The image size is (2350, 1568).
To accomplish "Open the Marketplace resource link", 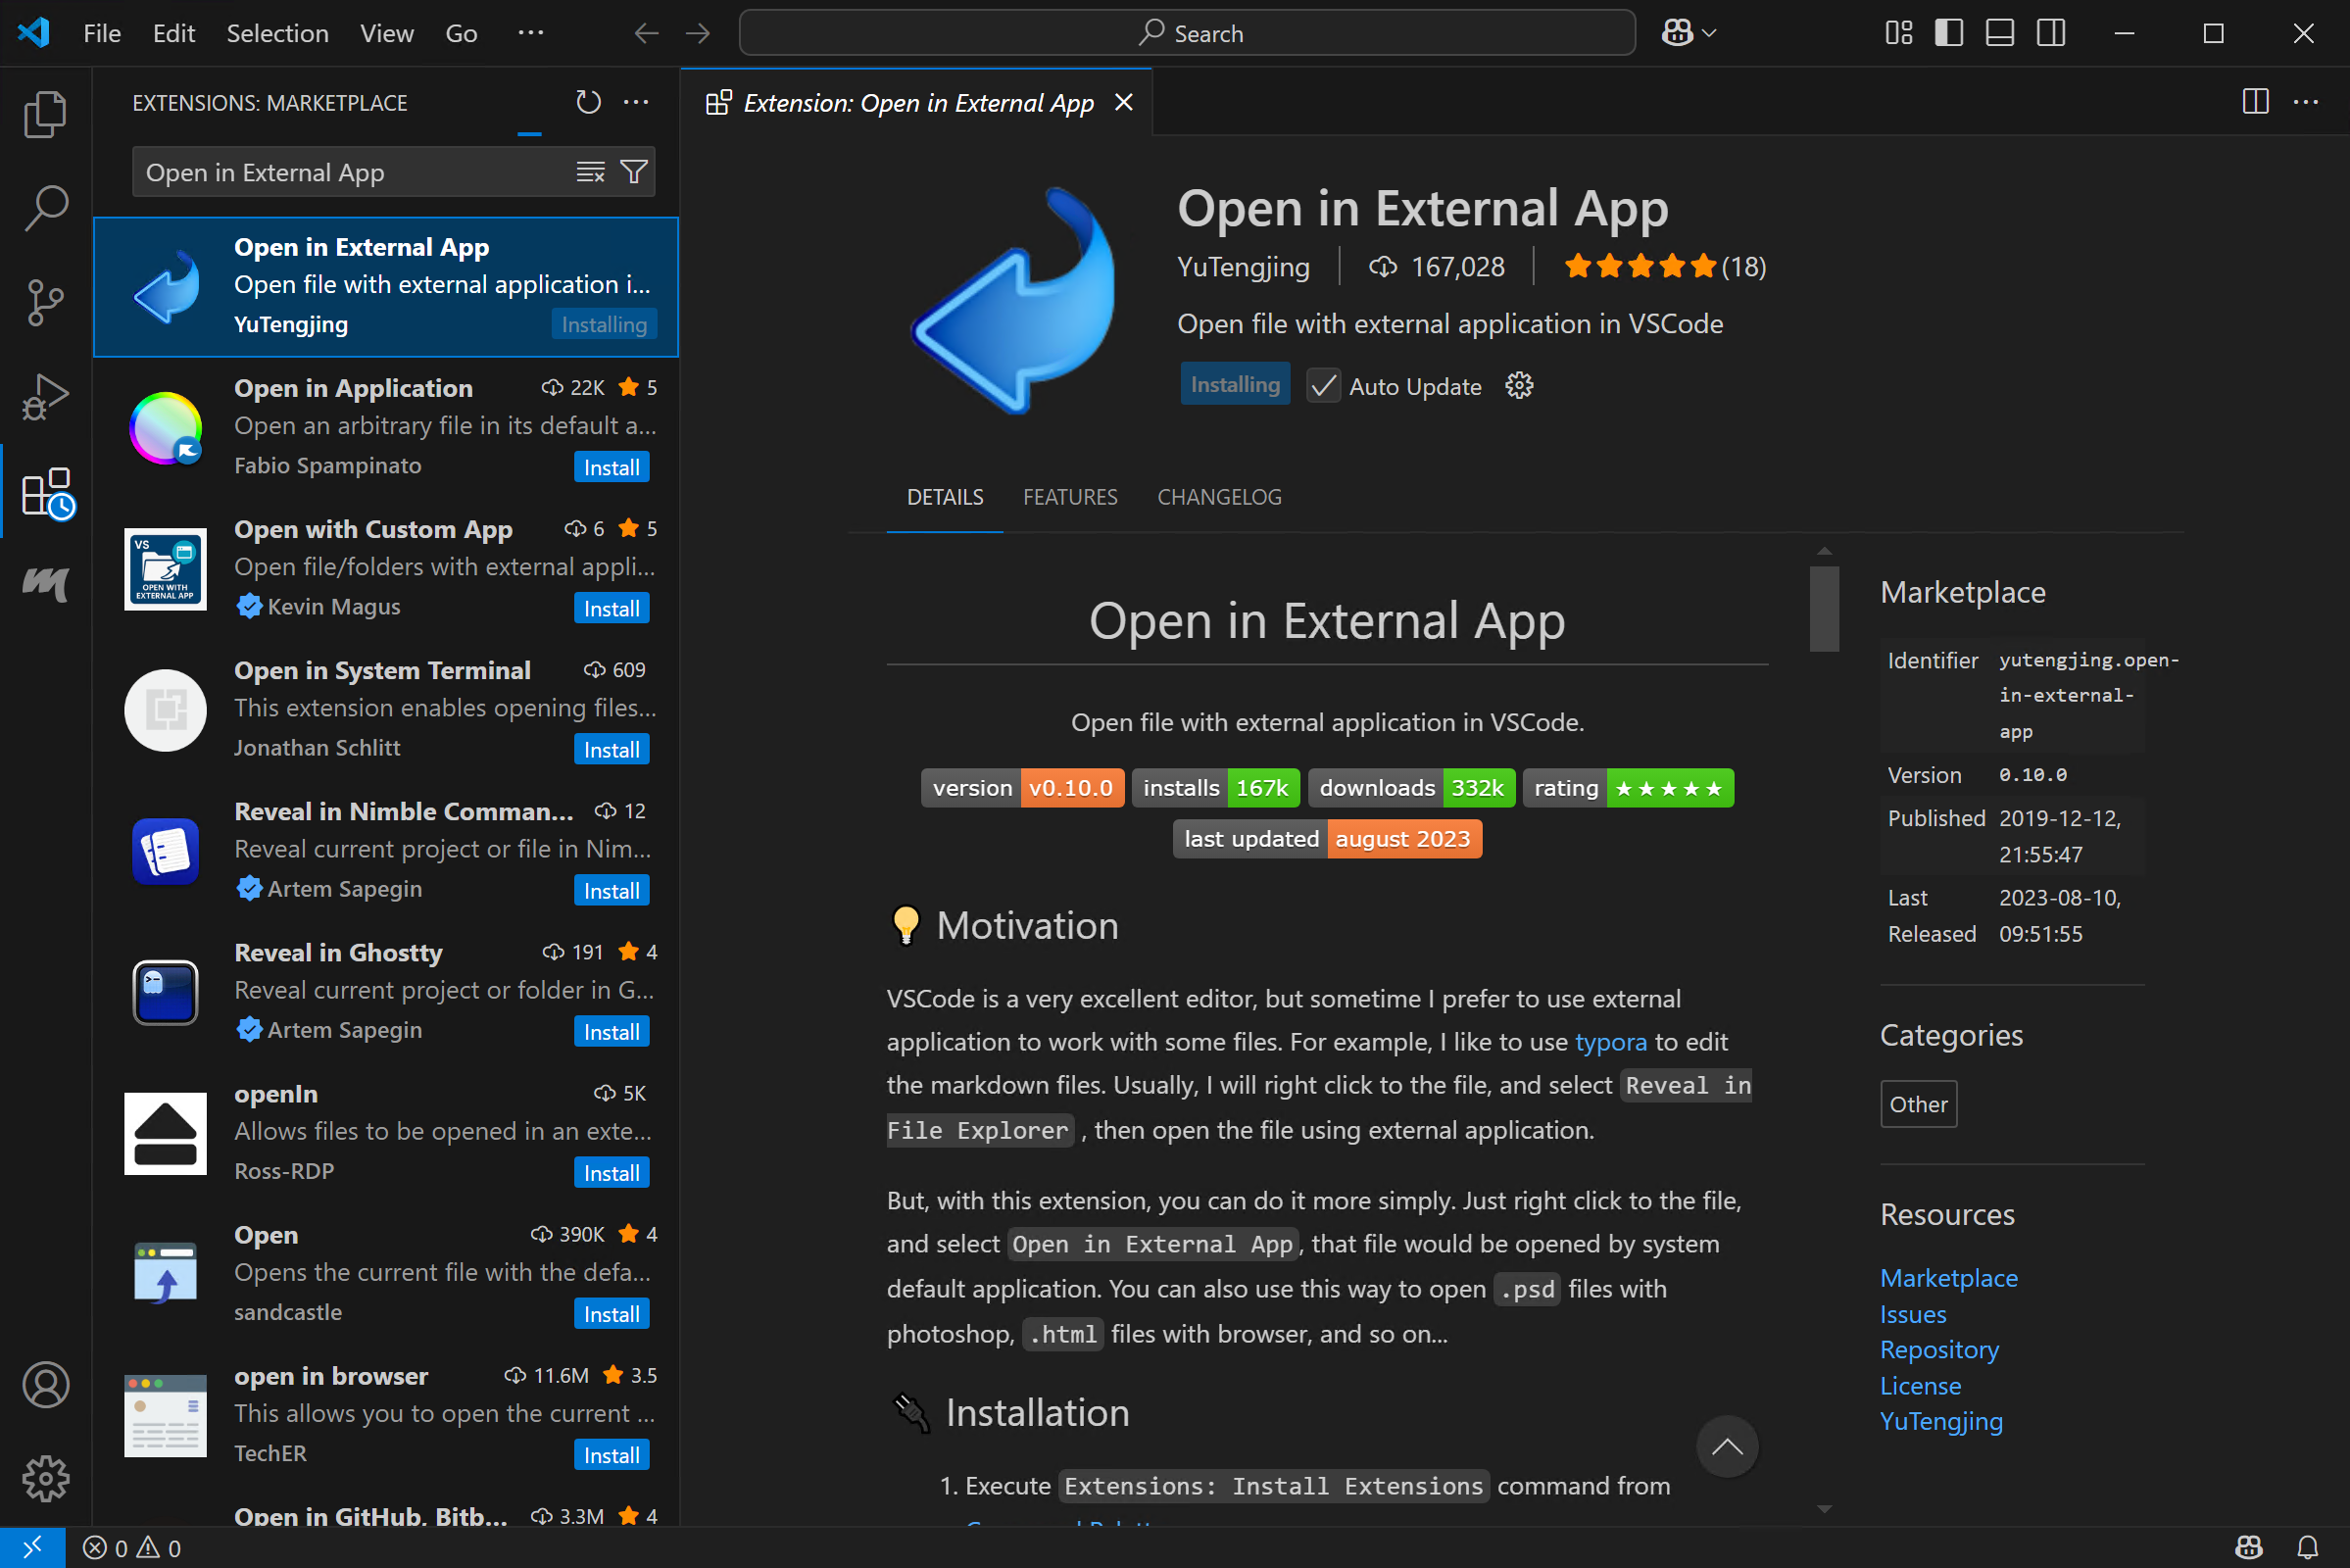I will click(x=1948, y=1278).
